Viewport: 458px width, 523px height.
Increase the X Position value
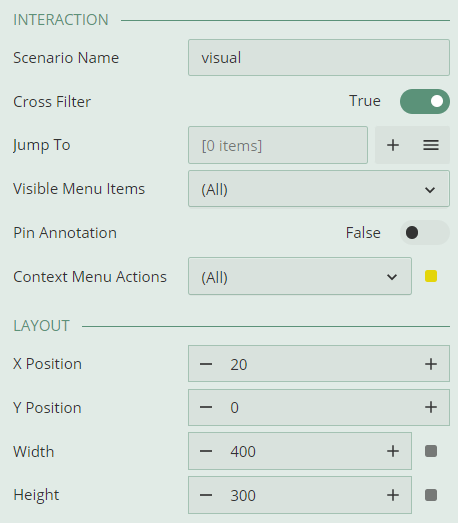coord(431,364)
